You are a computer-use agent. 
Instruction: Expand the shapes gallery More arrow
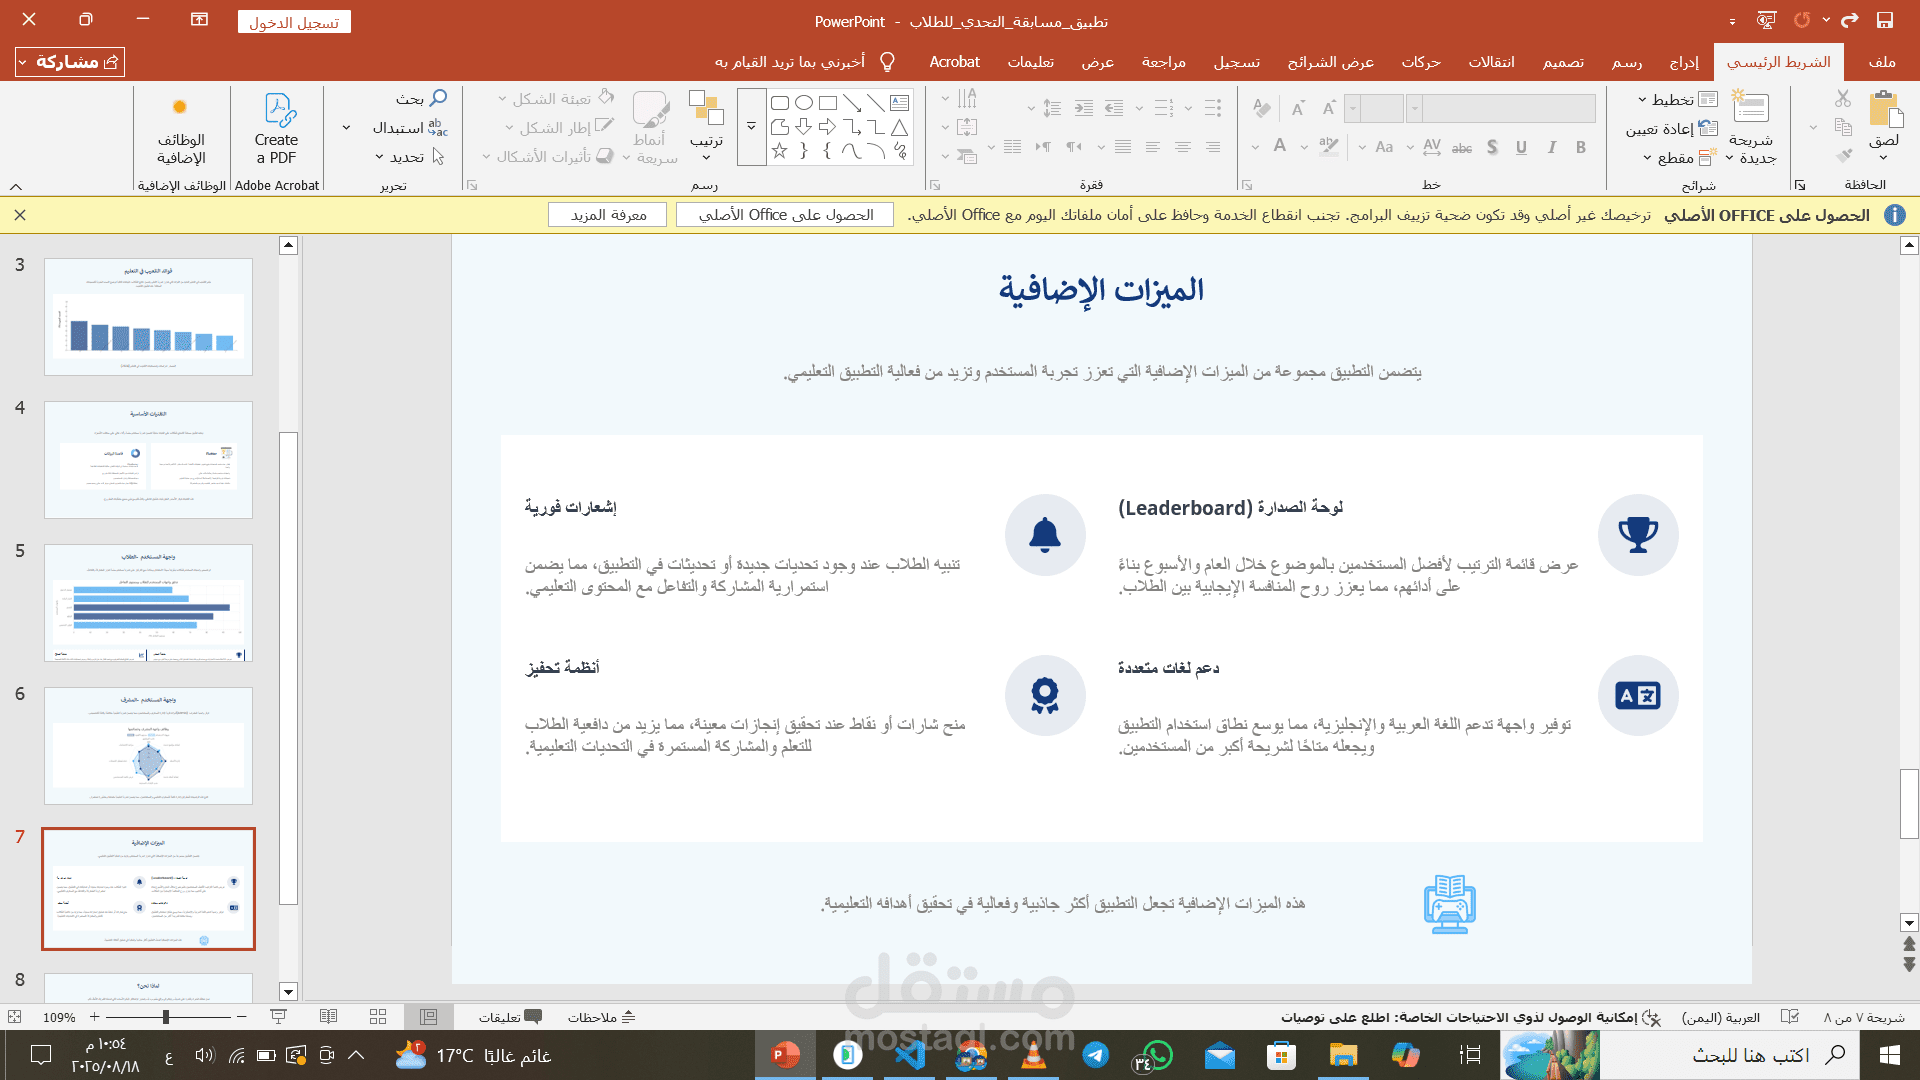(751, 127)
